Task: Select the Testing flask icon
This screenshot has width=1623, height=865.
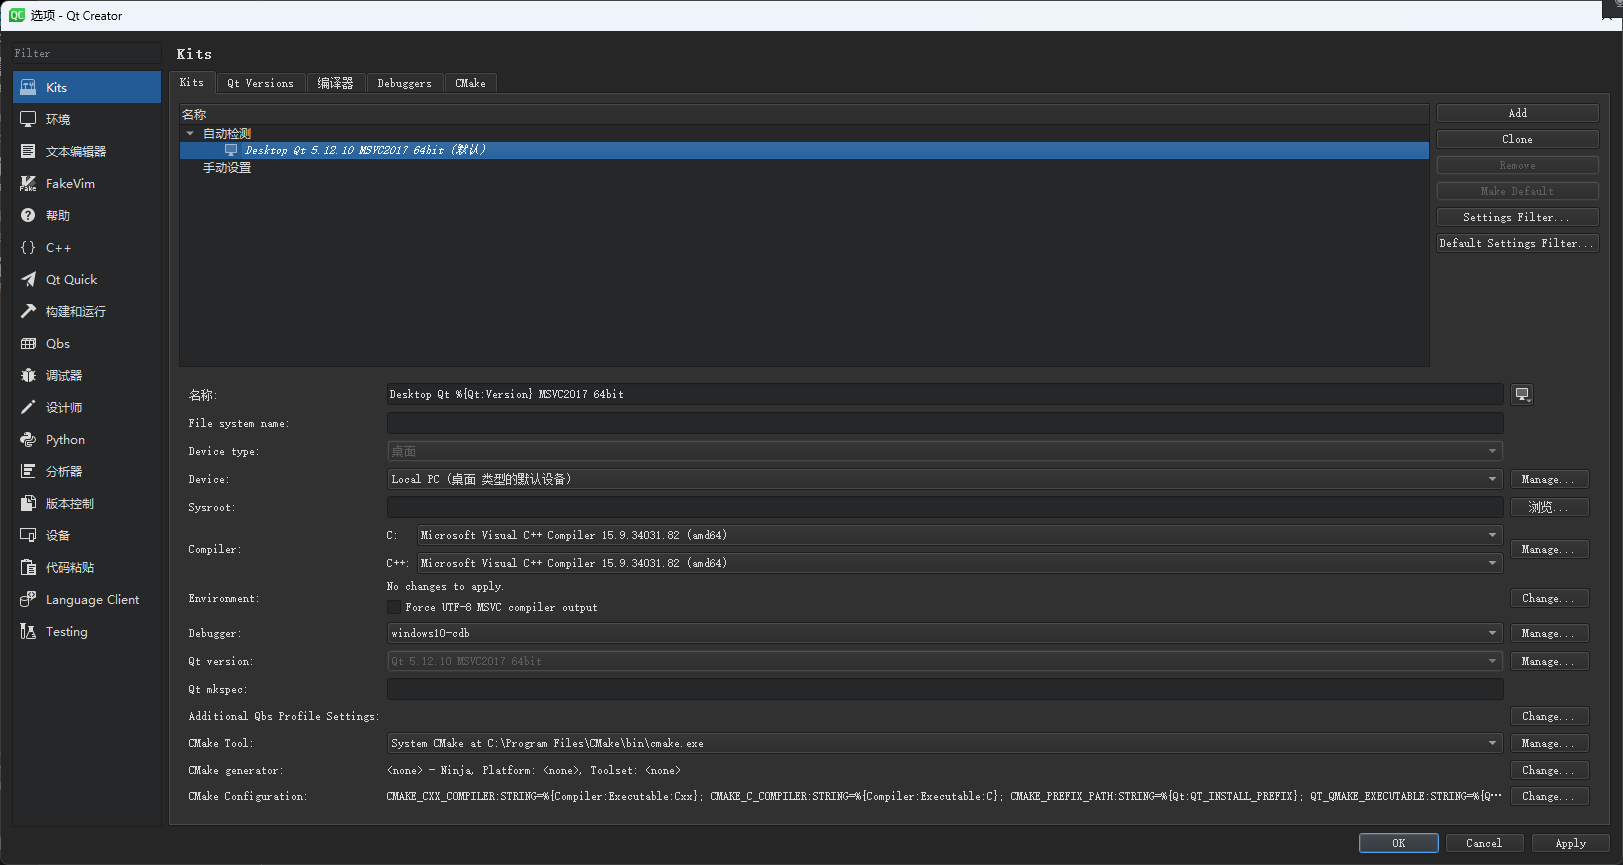Action: pyautogui.click(x=28, y=631)
